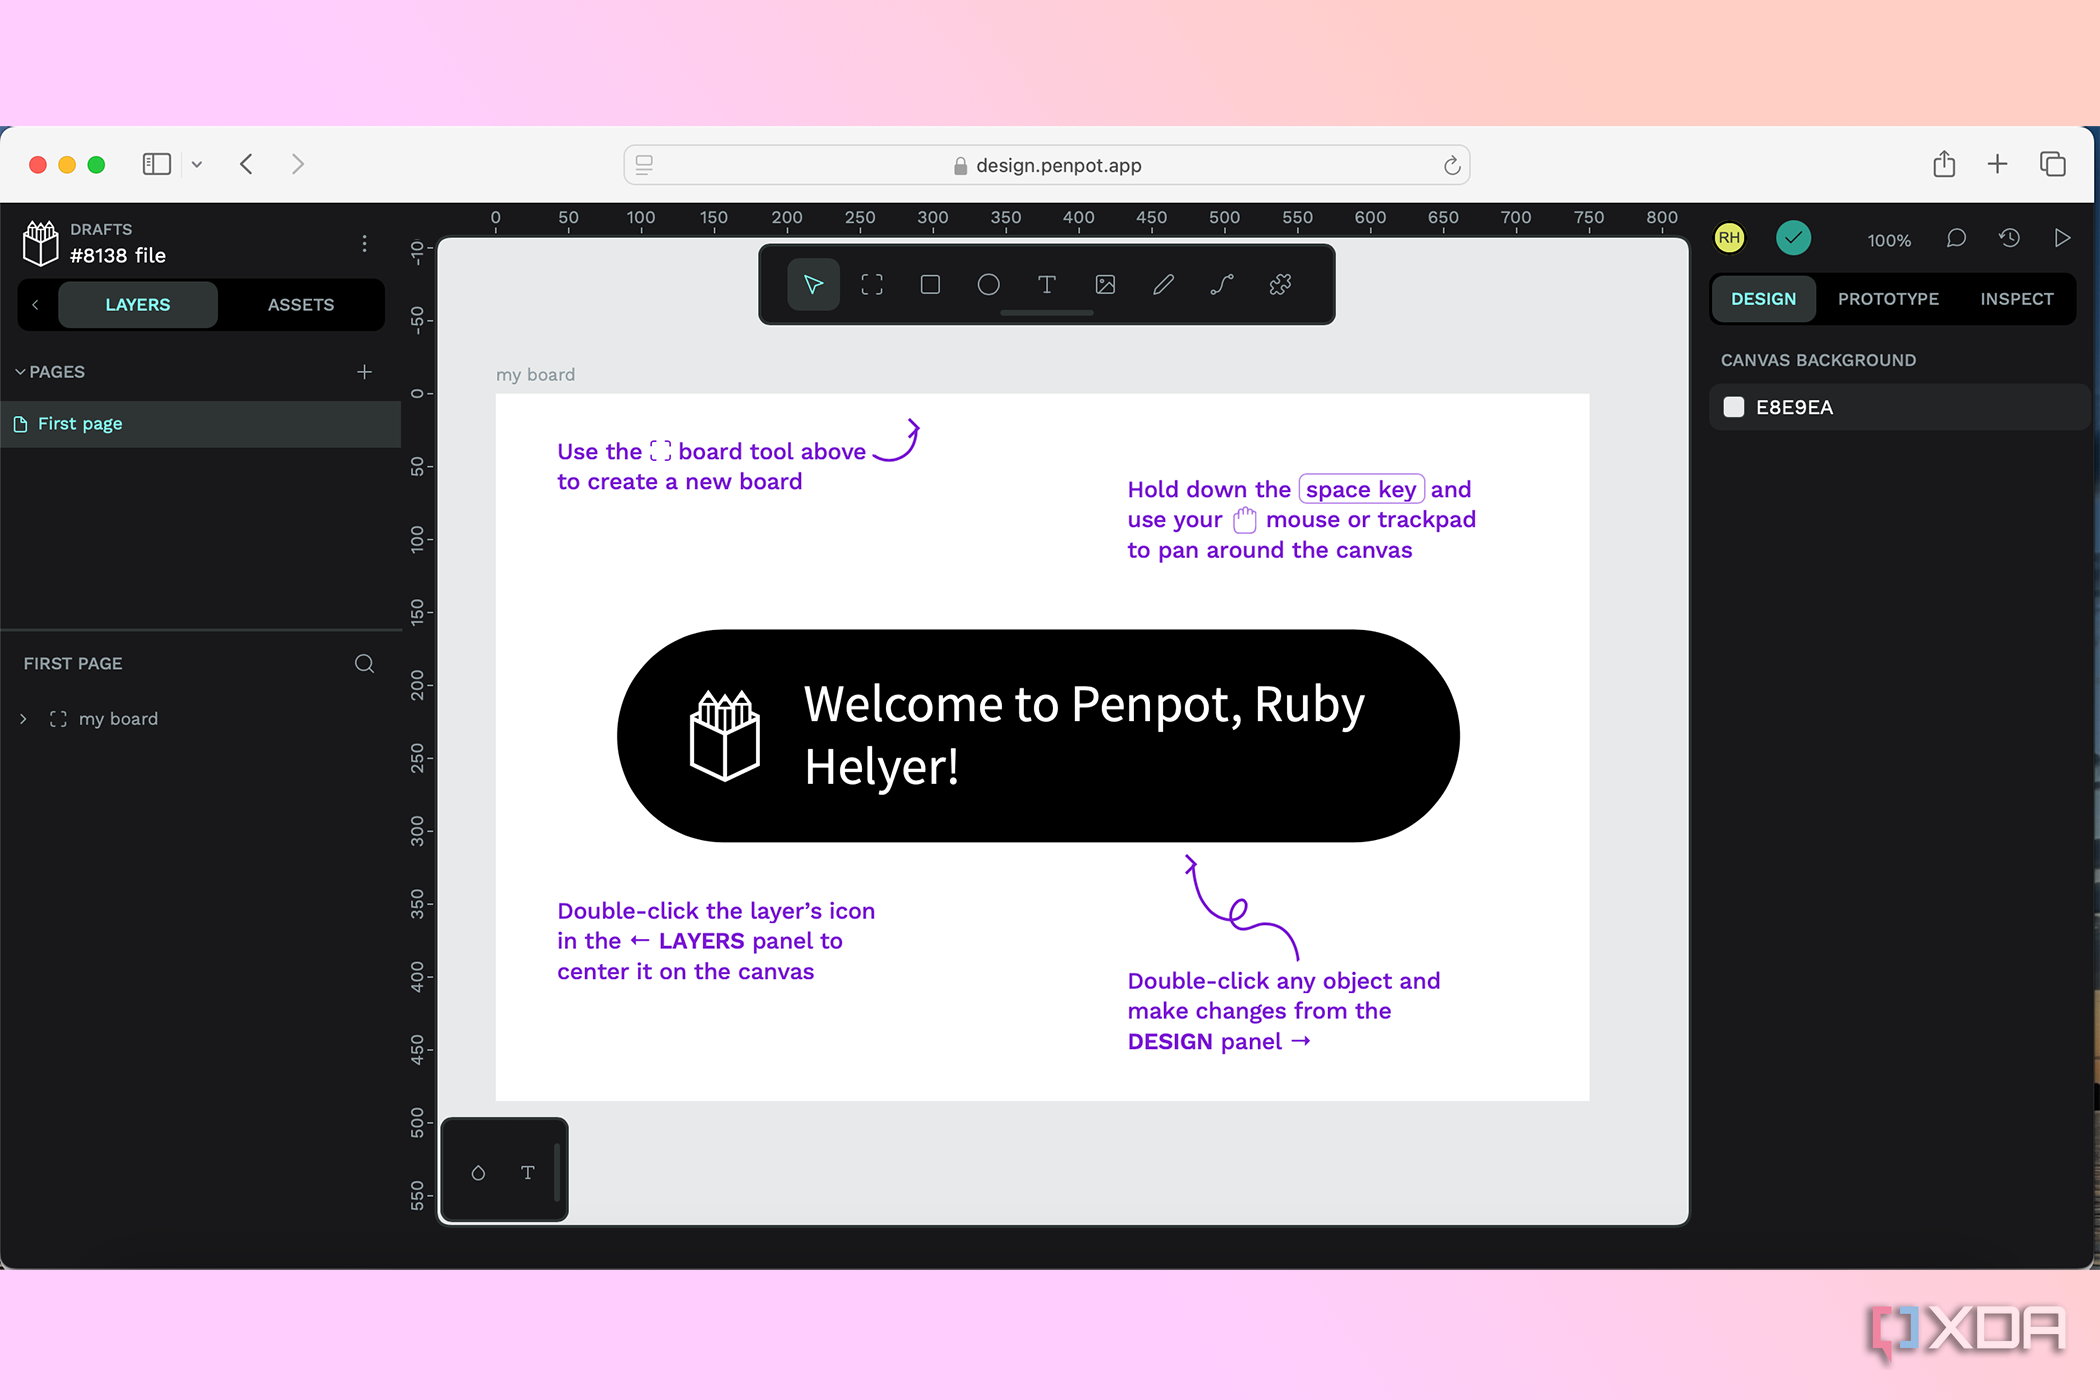Add a new page with plus icon
The height and width of the screenshot is (1400, 2100).
pos(365,372)
